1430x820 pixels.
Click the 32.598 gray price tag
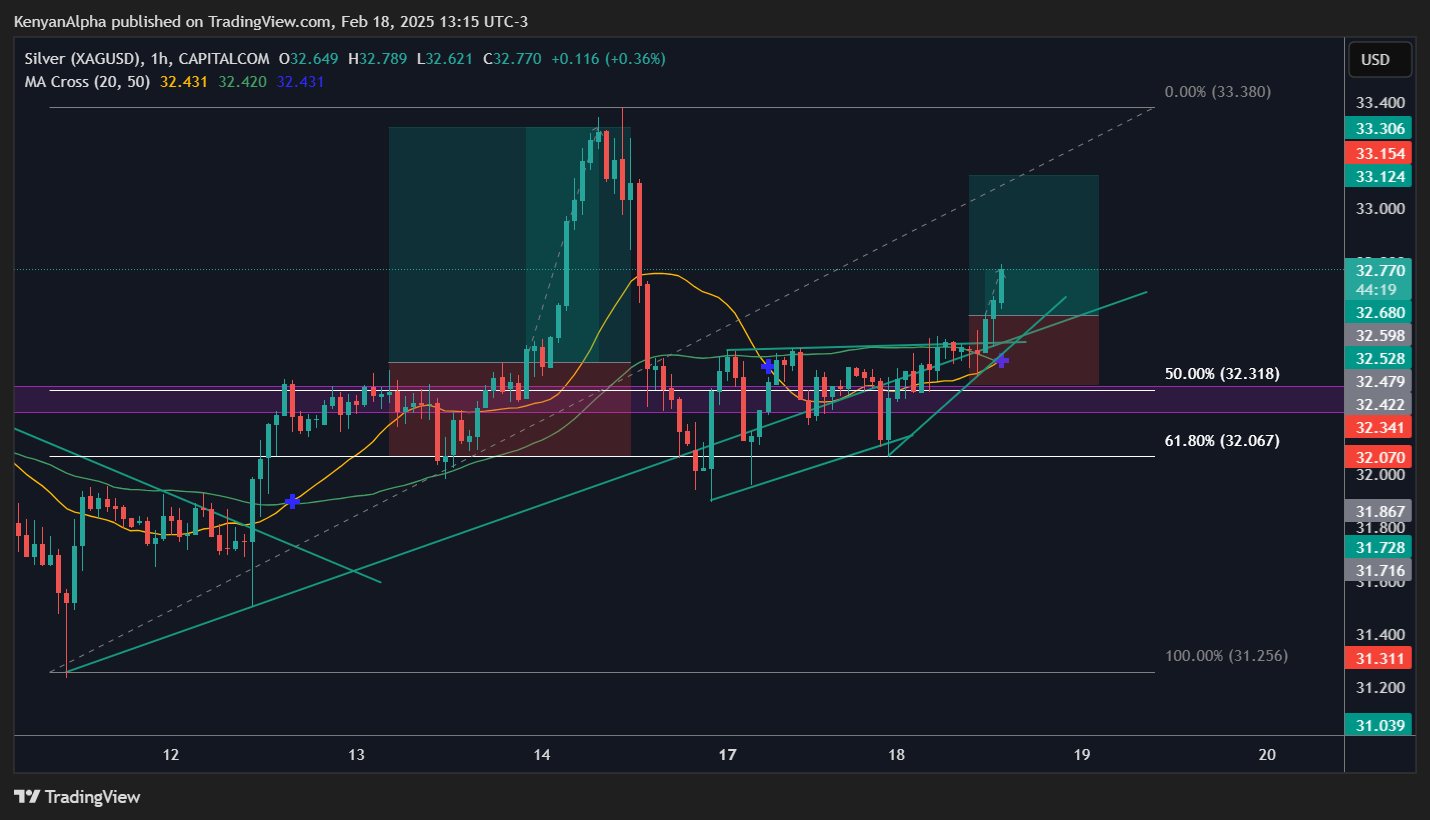[x=1380, y=335]
